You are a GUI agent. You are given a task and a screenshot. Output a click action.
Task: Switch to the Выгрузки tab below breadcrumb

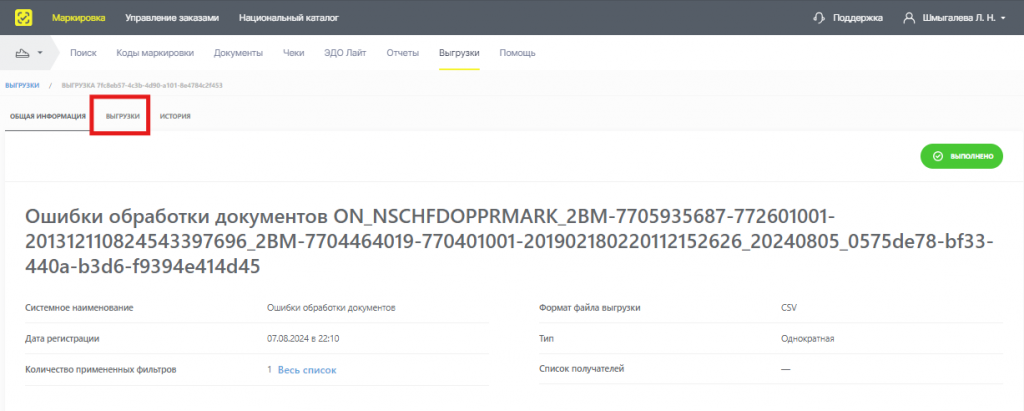pos(123,116)
